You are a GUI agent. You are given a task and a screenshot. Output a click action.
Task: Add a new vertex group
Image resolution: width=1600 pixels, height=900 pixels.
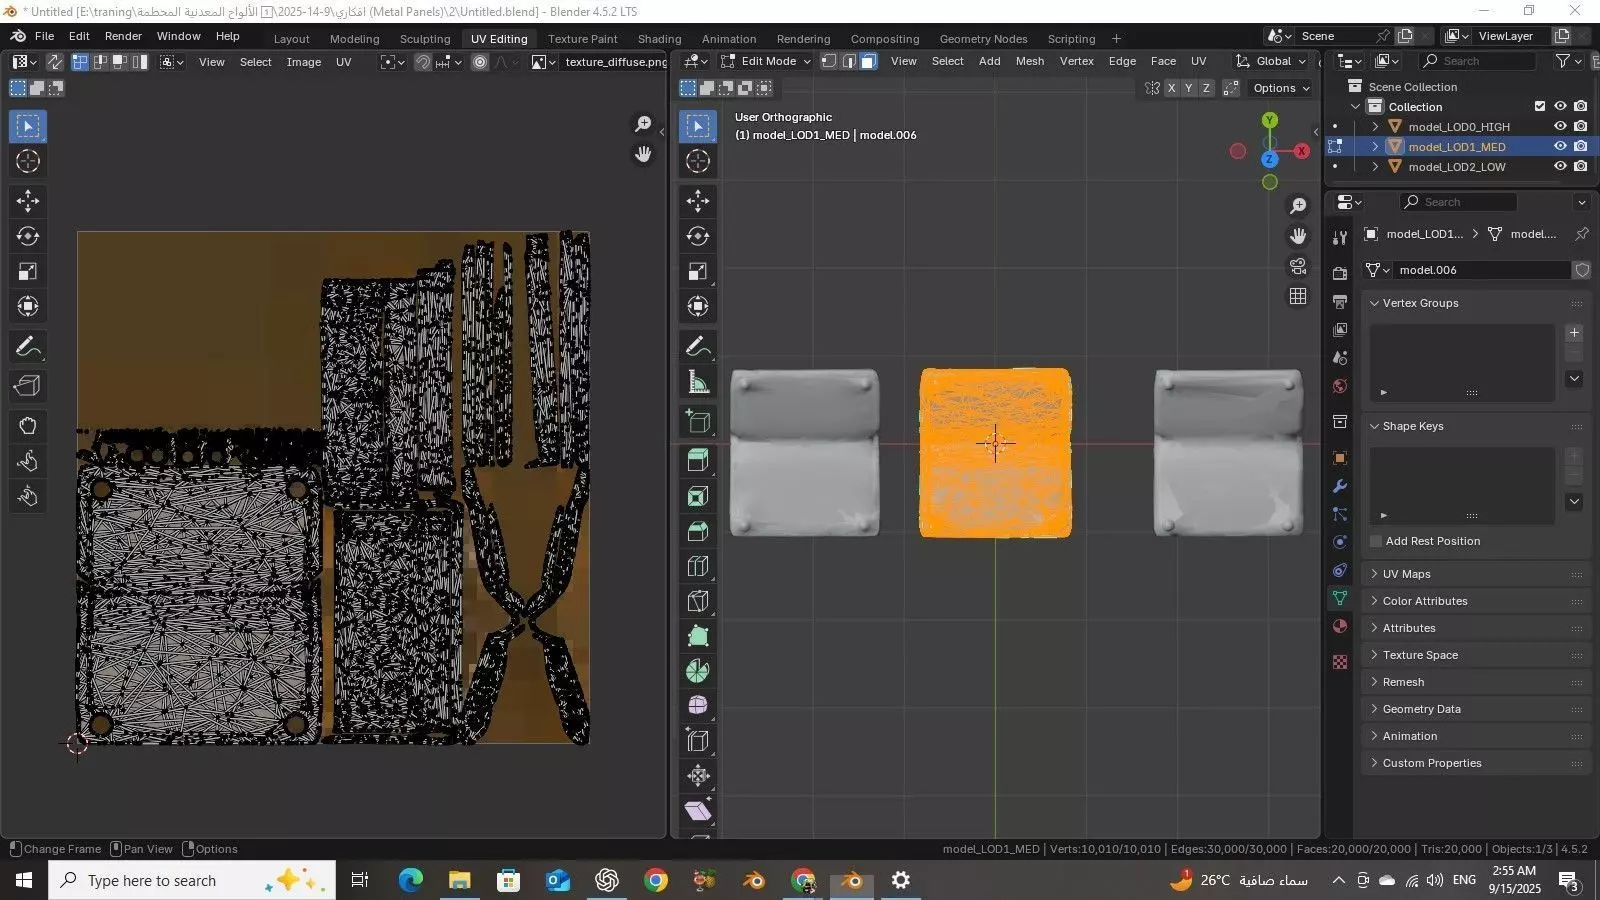[1574, 333]
